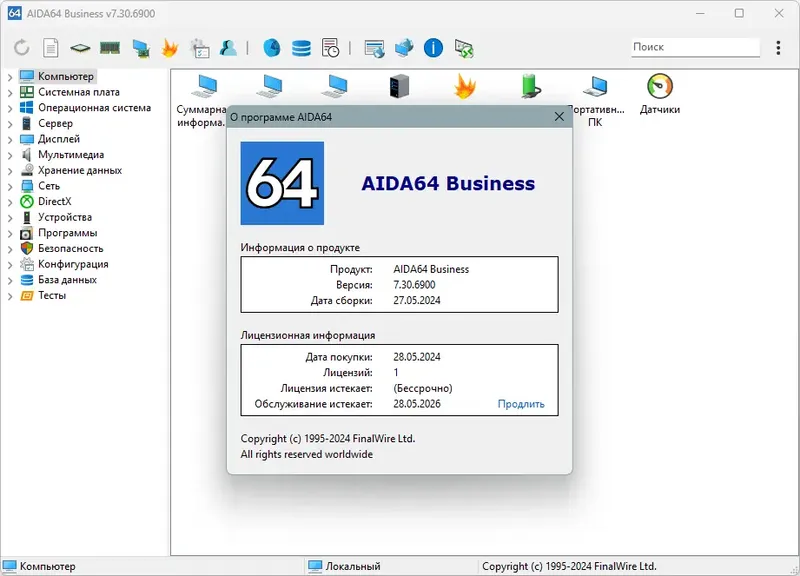Screen dimensions: 800x576
Task: Select DirectX in the sidebar
Action: (x=54, y=201)
